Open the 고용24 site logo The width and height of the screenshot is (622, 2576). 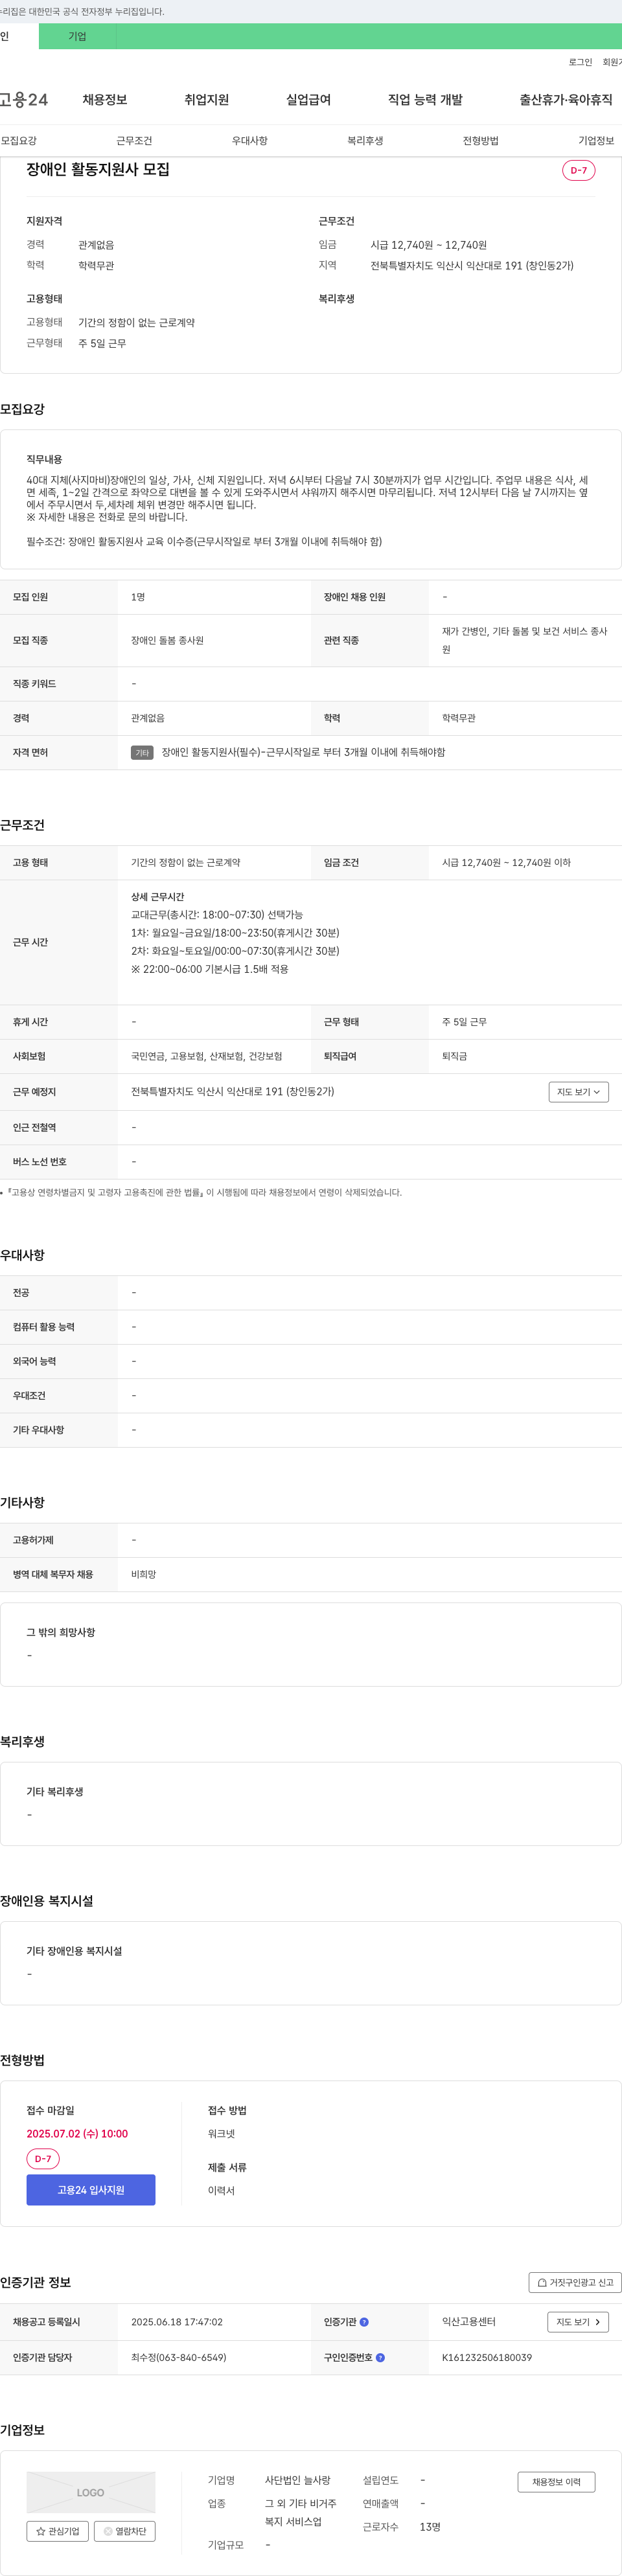[24, 100]
